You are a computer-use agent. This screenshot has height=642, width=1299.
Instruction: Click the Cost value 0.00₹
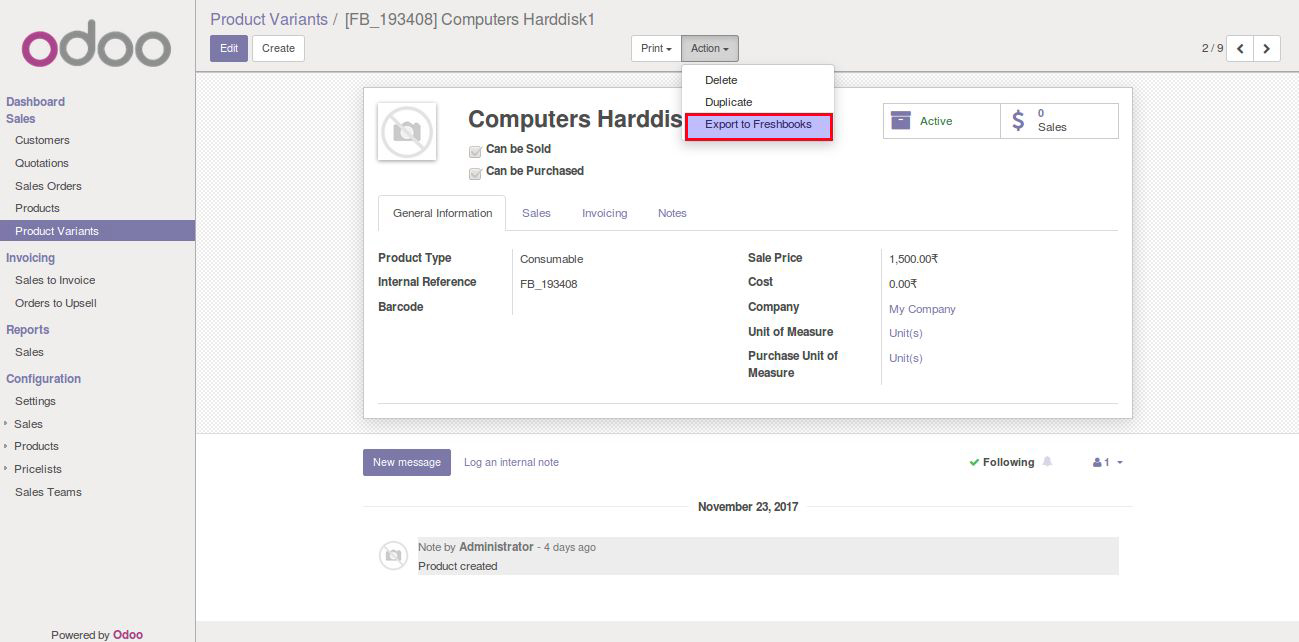tap(903, 284)
